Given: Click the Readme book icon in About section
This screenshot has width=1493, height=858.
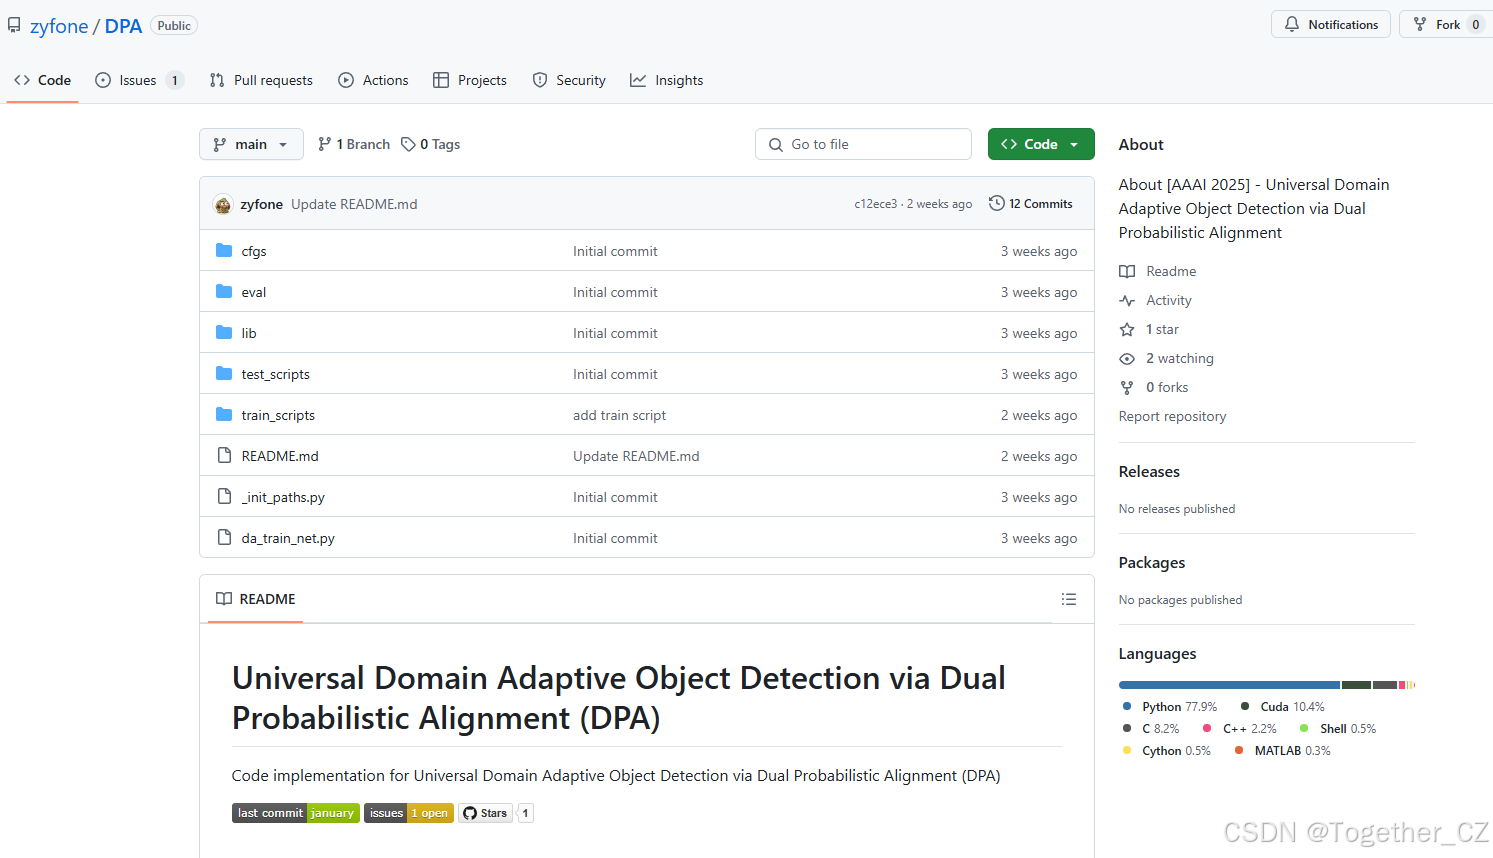Looking at the screenshot, I should click(x=1127, y=270).
